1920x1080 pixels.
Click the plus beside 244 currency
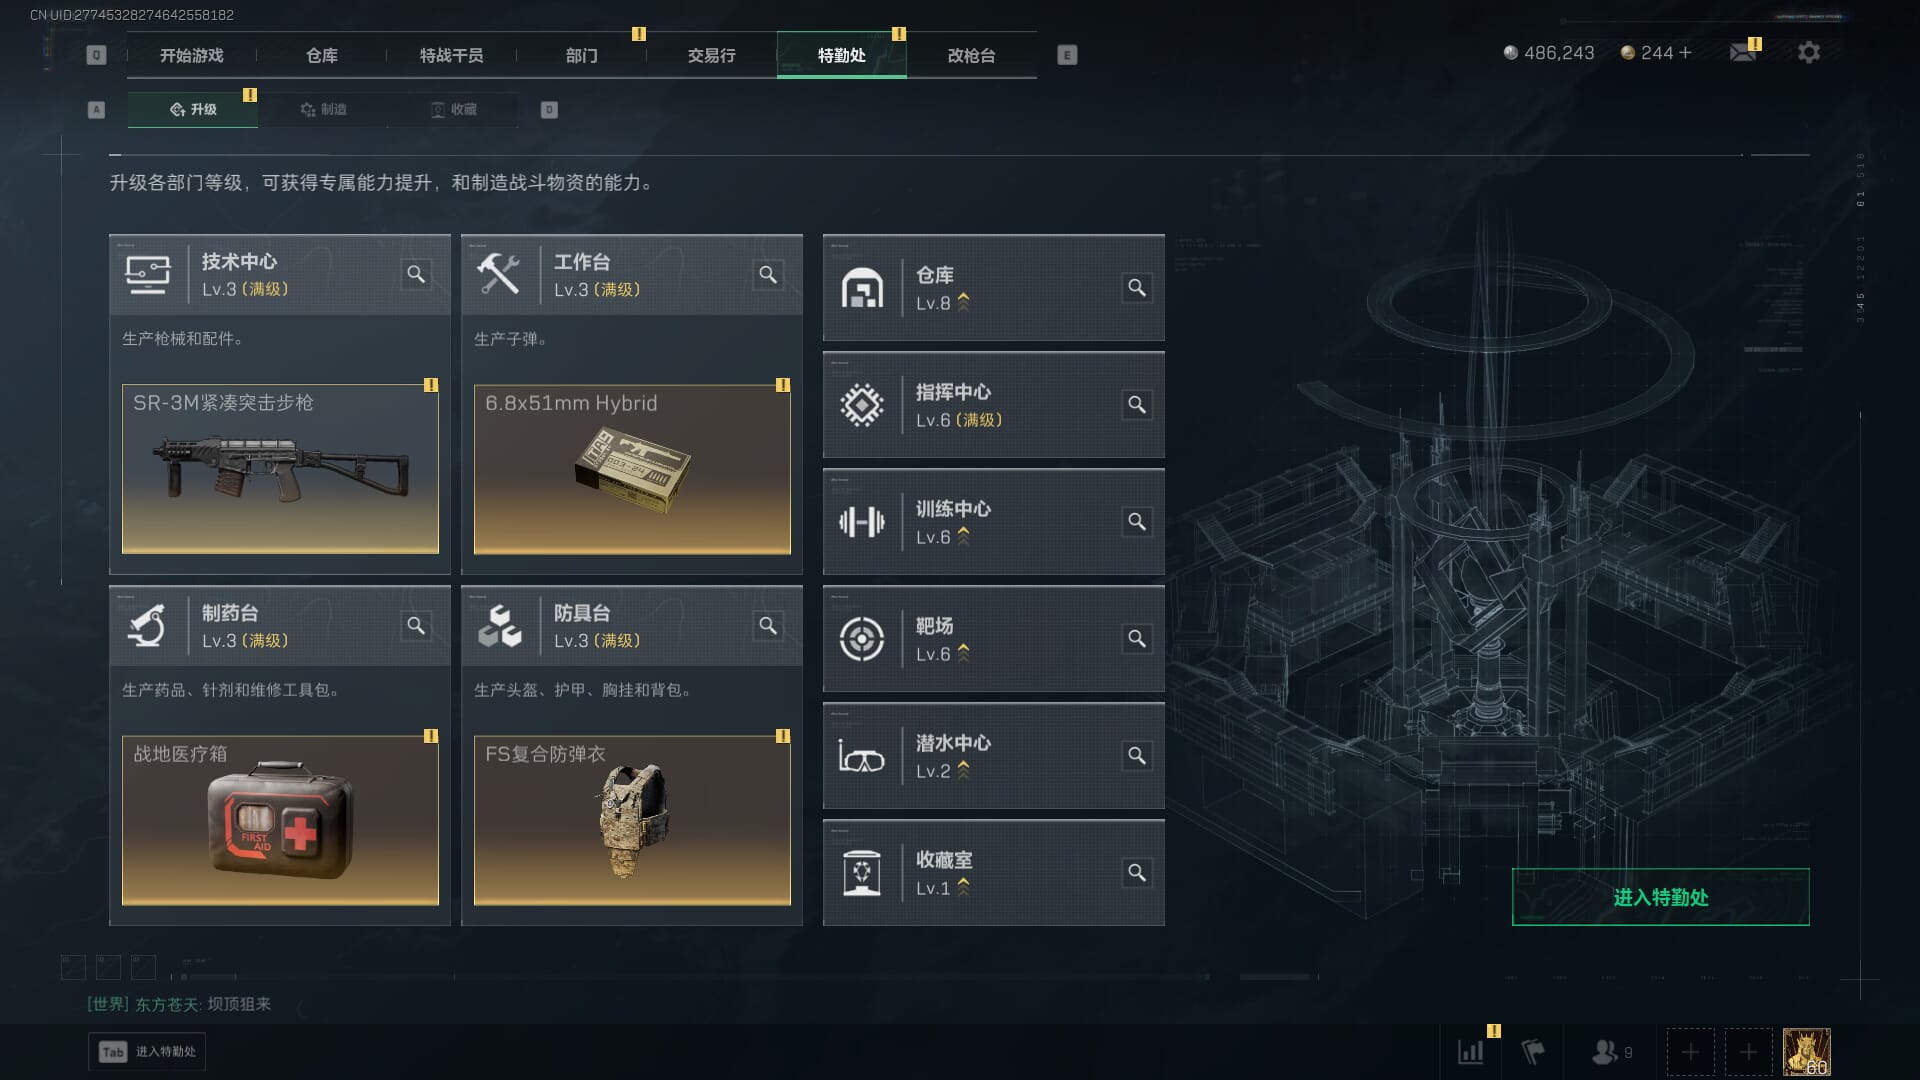coord(1686,52)
